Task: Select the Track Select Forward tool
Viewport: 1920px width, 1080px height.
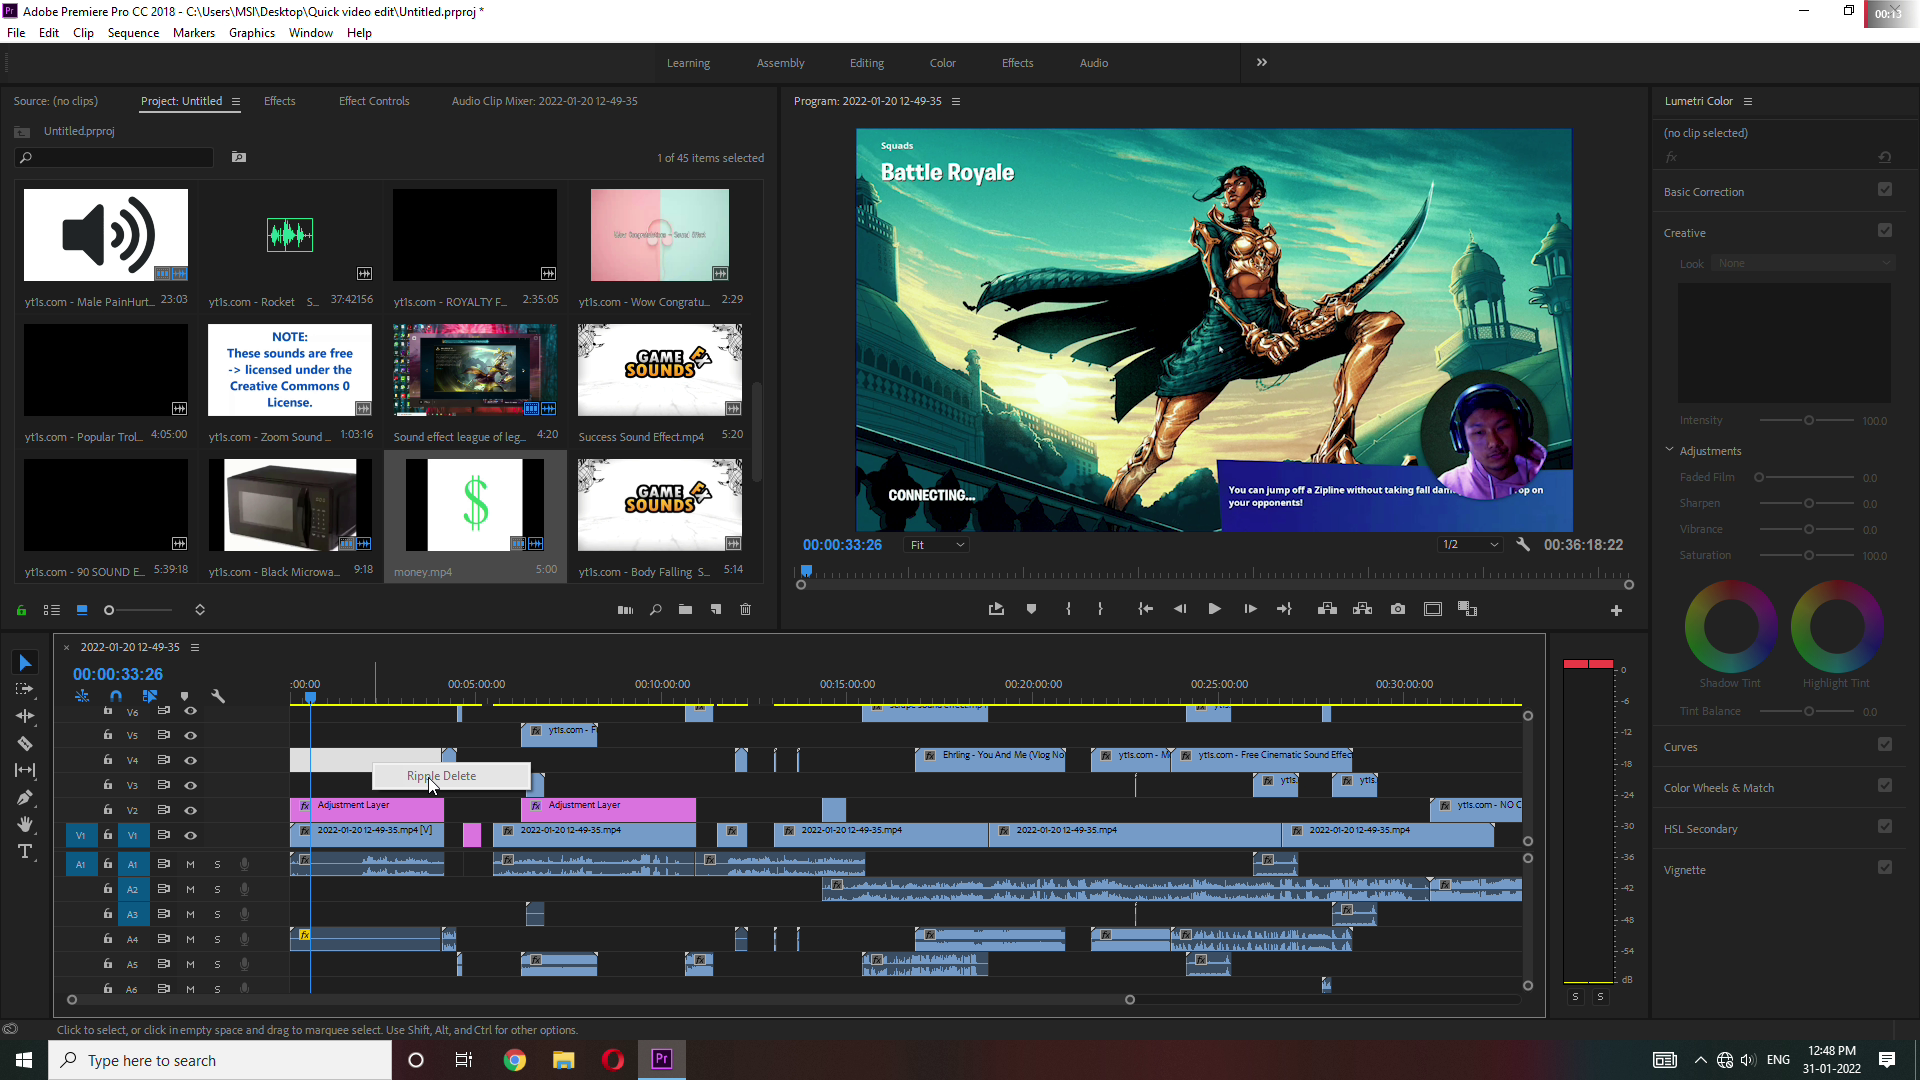Action: point(25,689)
